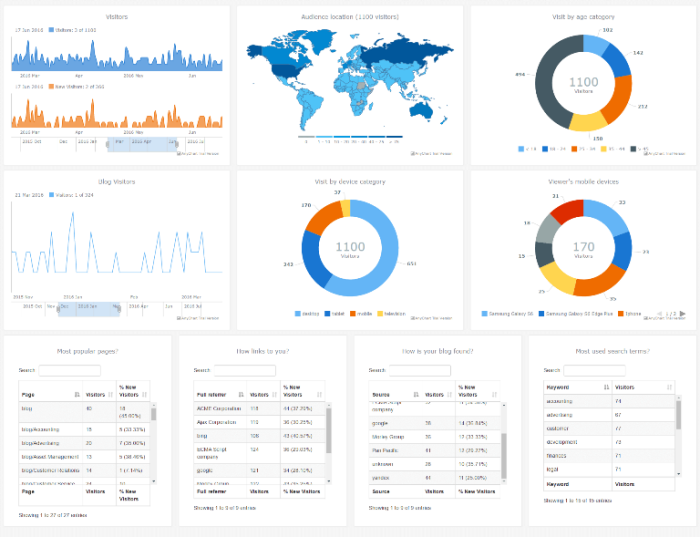This screenshot has width=700, height=537.
Task: Sort Most popular pages by Visitors column
Action: 99,395
